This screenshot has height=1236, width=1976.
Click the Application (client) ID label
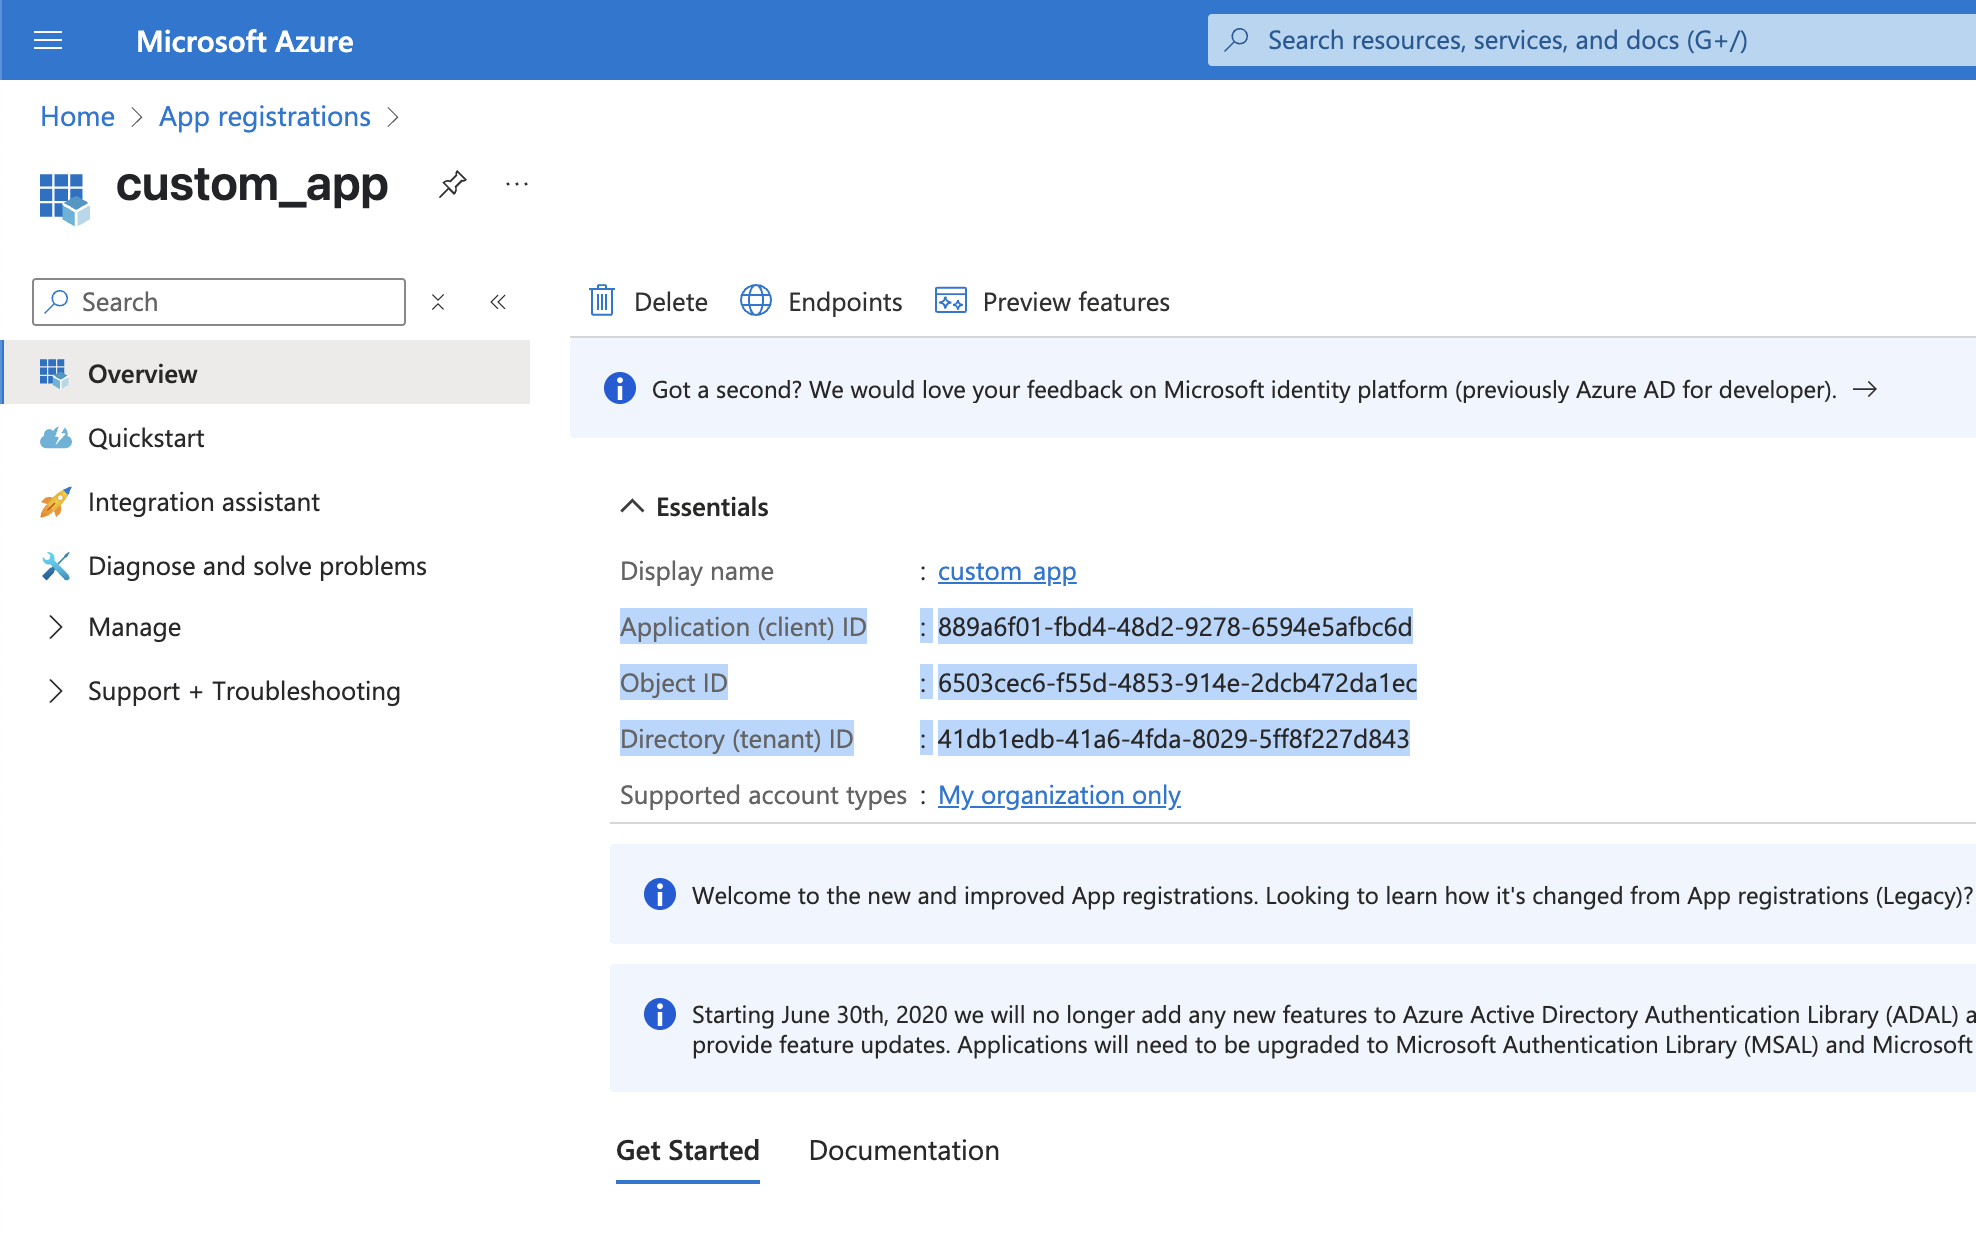(x=743, y=627)
